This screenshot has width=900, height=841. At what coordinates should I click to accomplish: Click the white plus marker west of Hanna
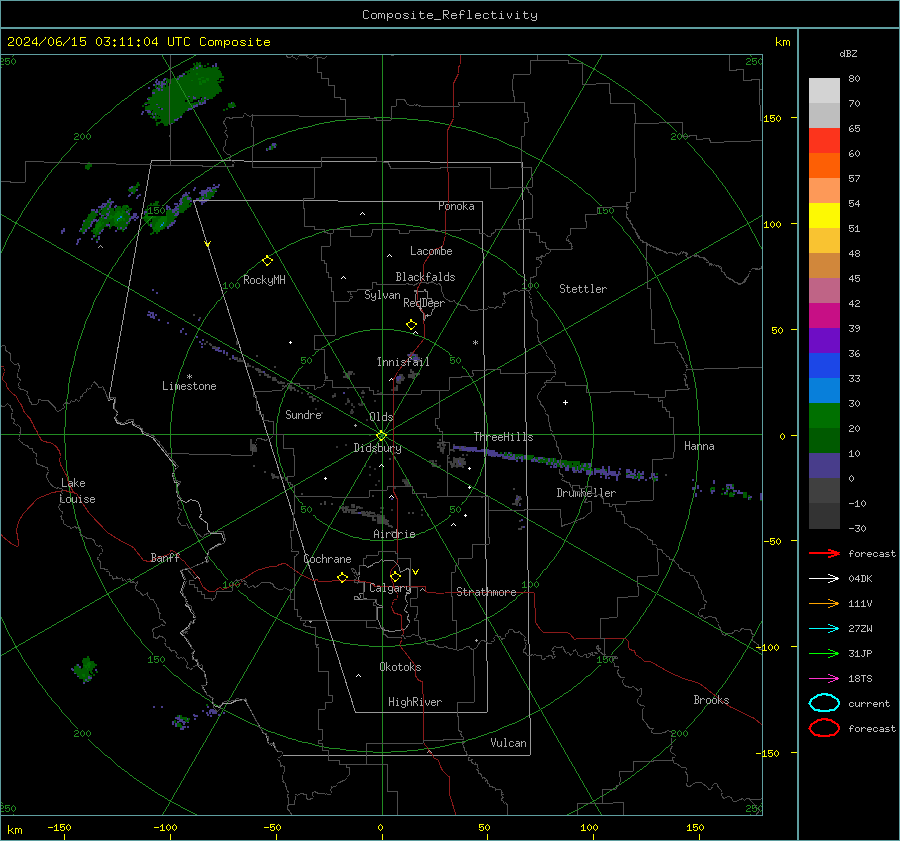point(565,402)
